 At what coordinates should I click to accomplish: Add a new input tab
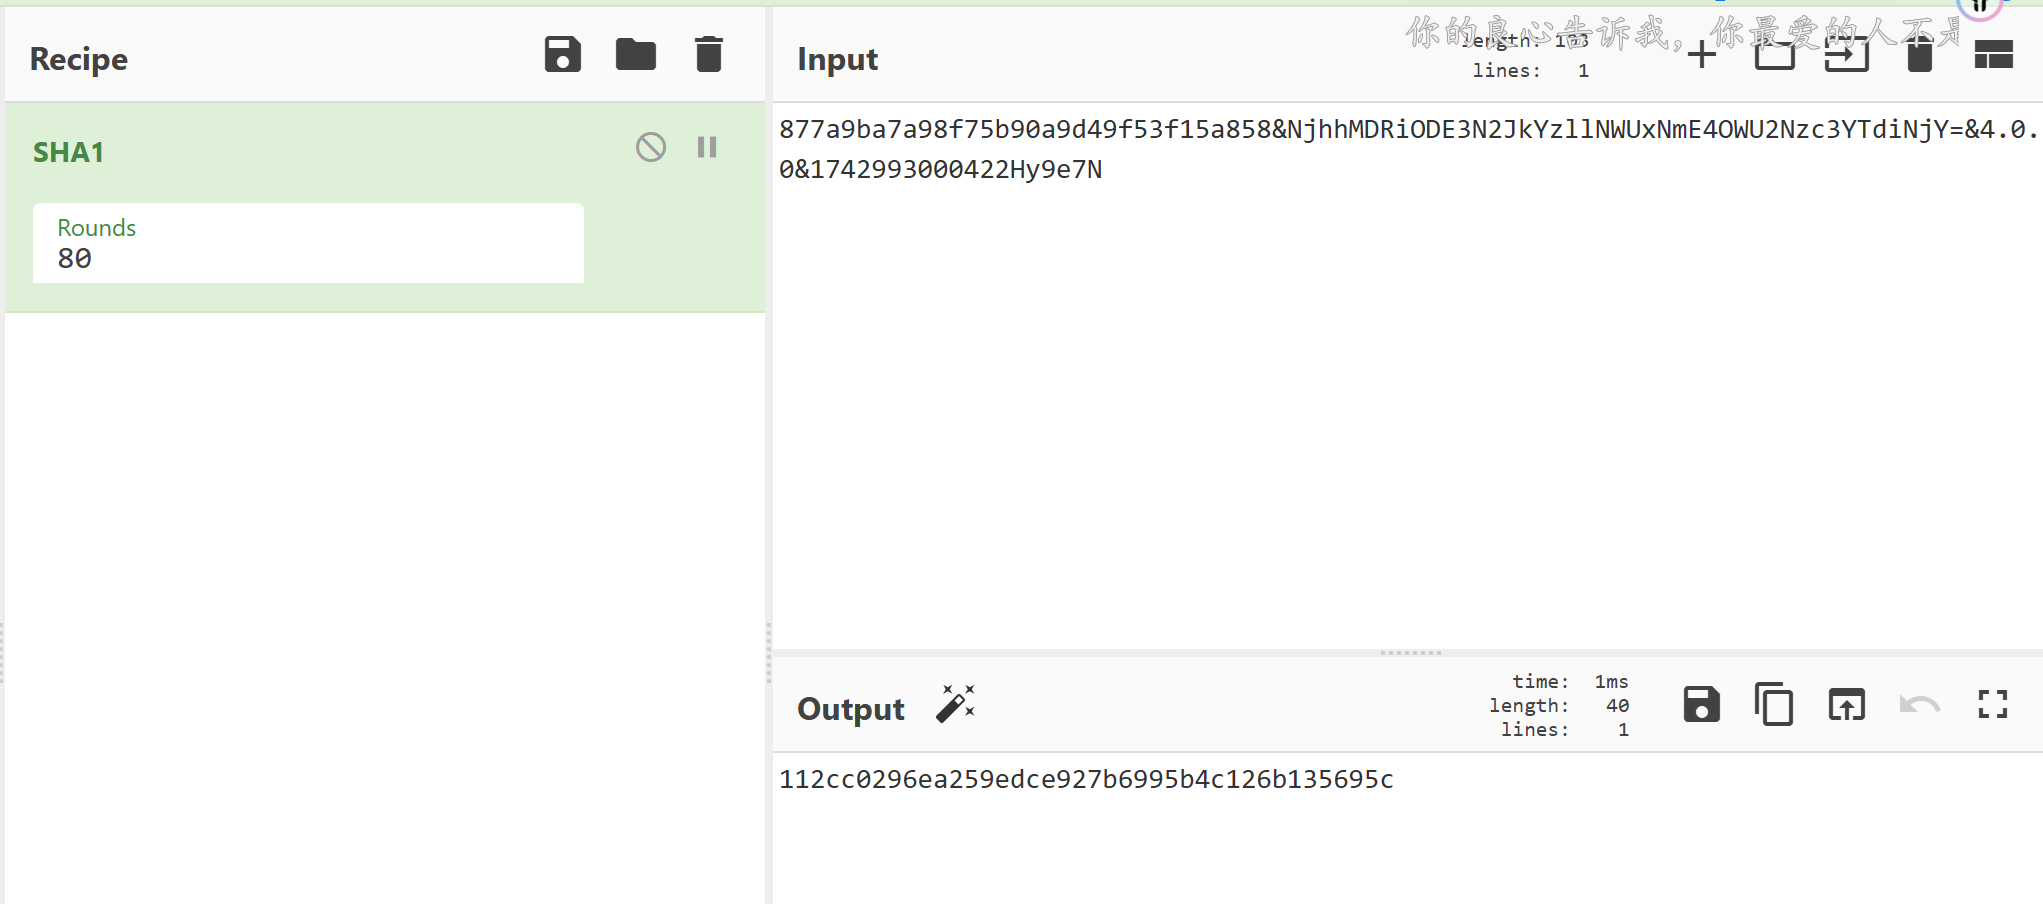point(1701,55)
